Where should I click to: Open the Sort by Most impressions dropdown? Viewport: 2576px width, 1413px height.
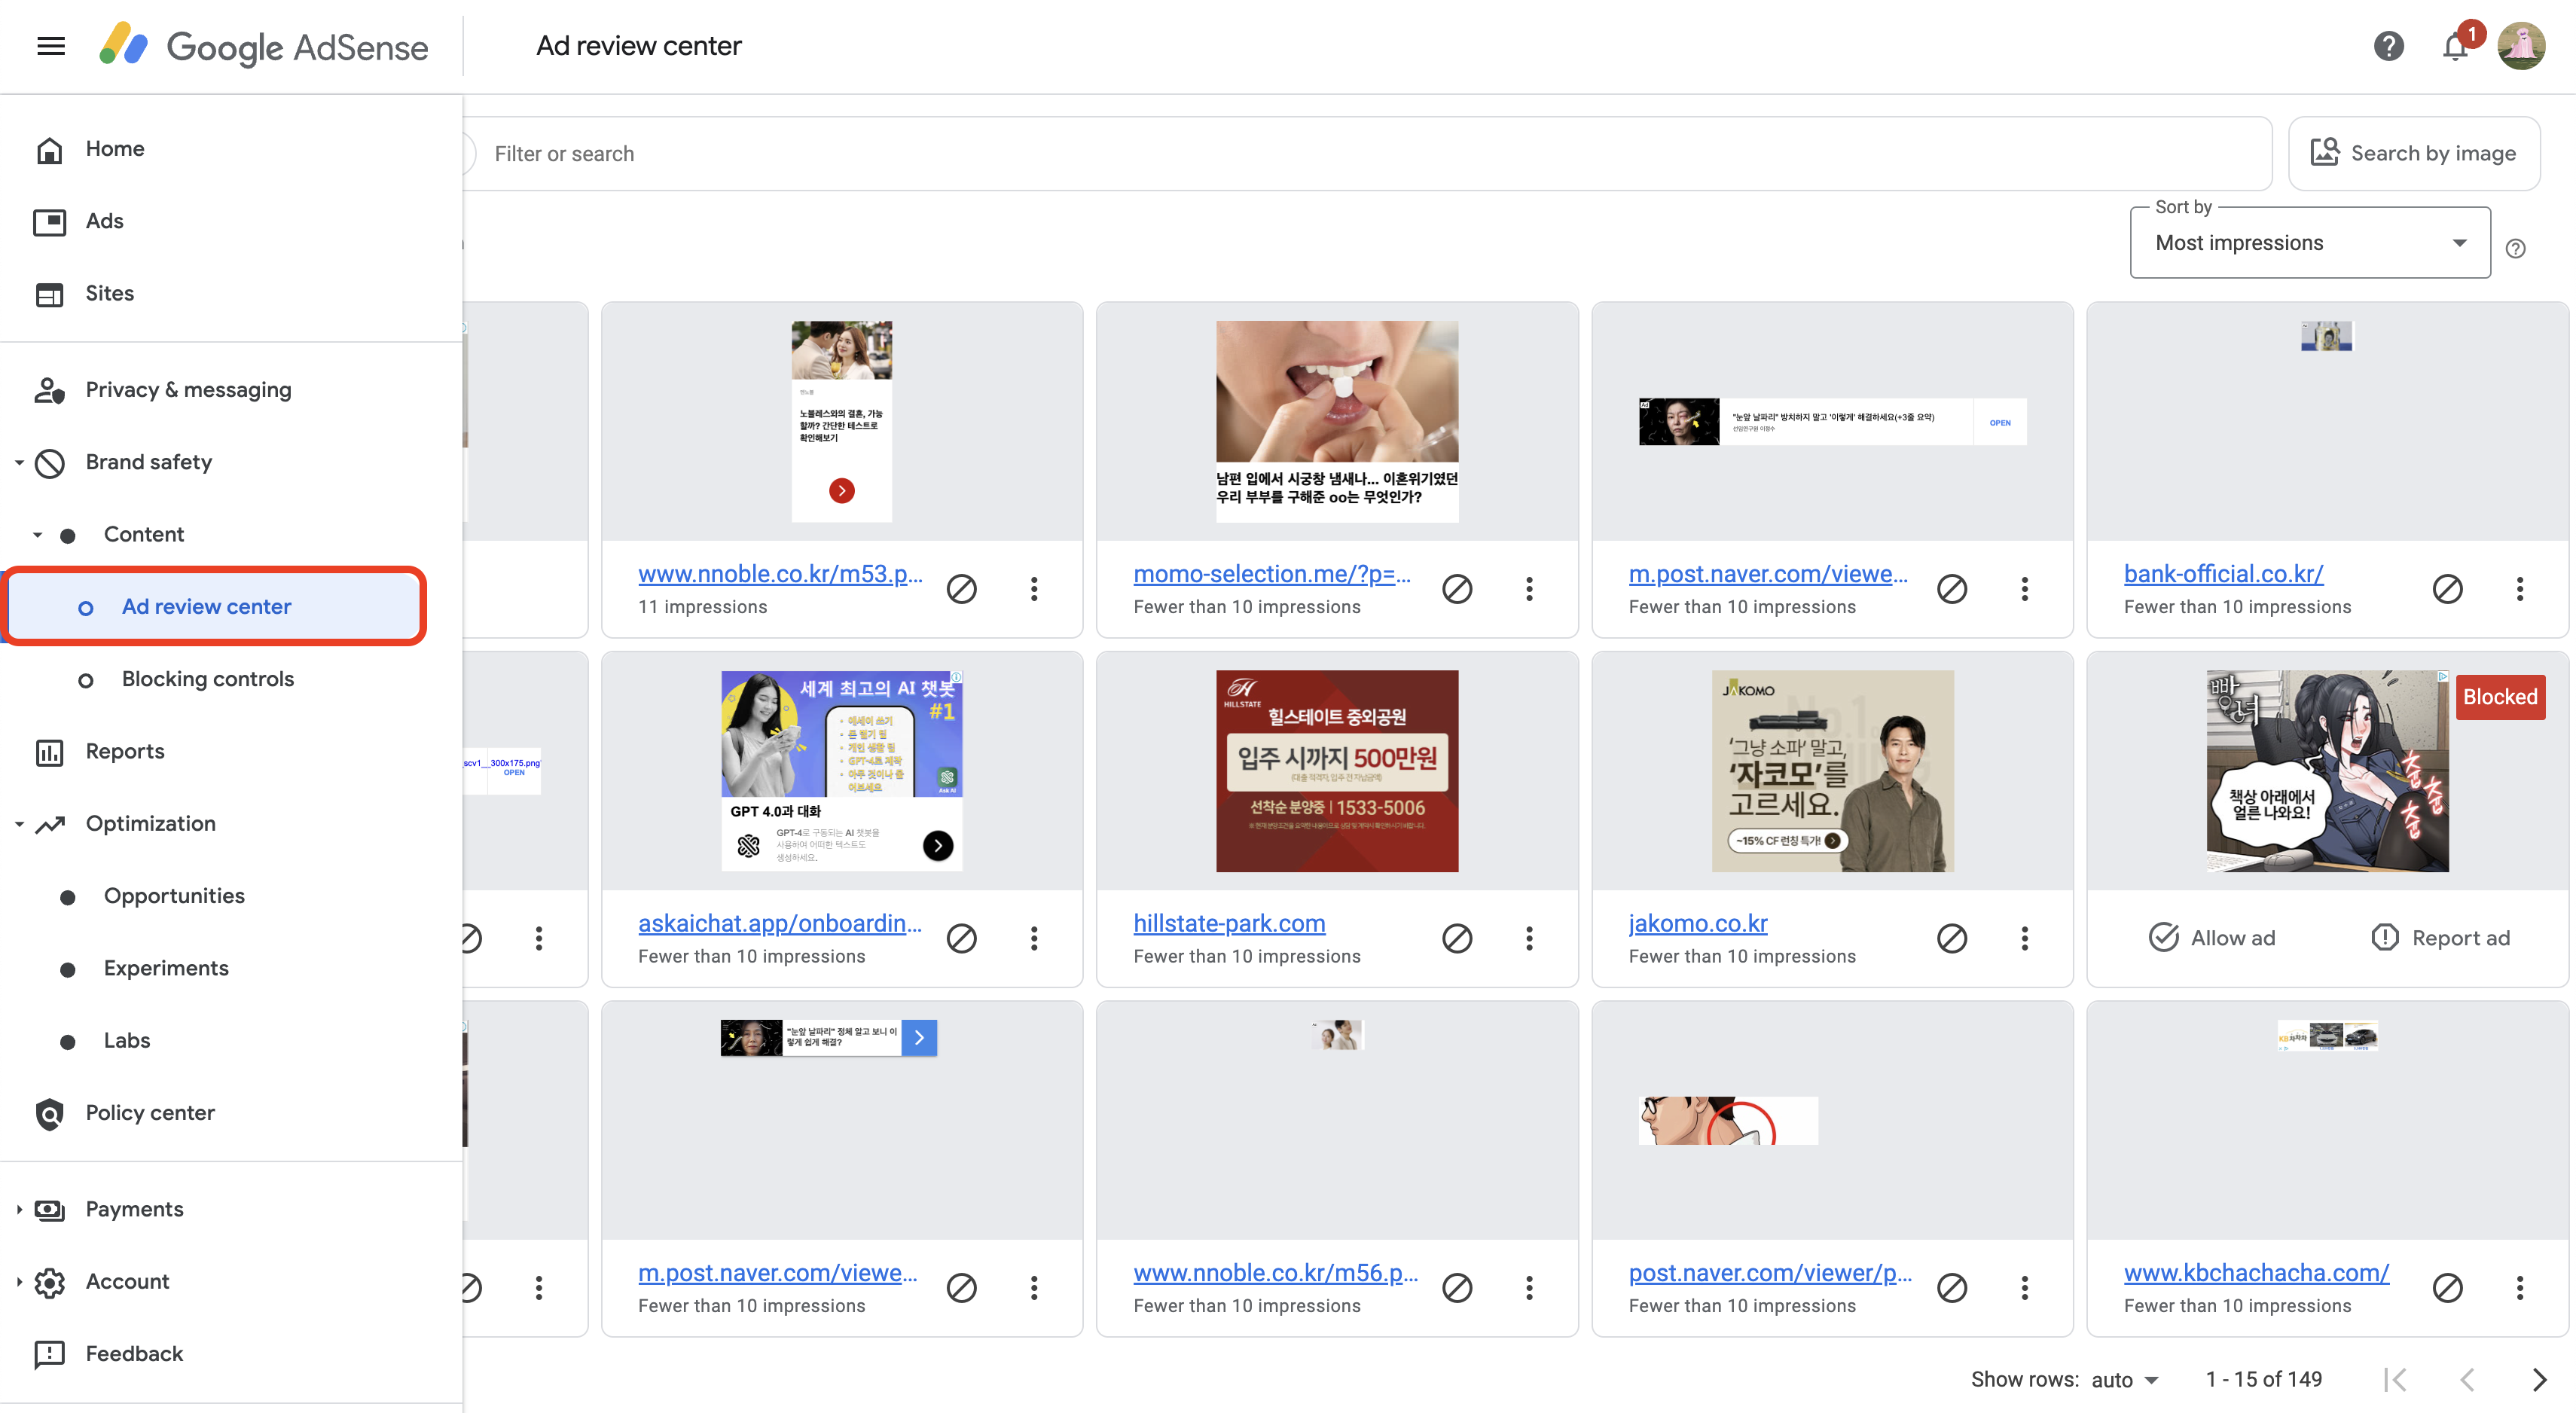coord(2309,243)
